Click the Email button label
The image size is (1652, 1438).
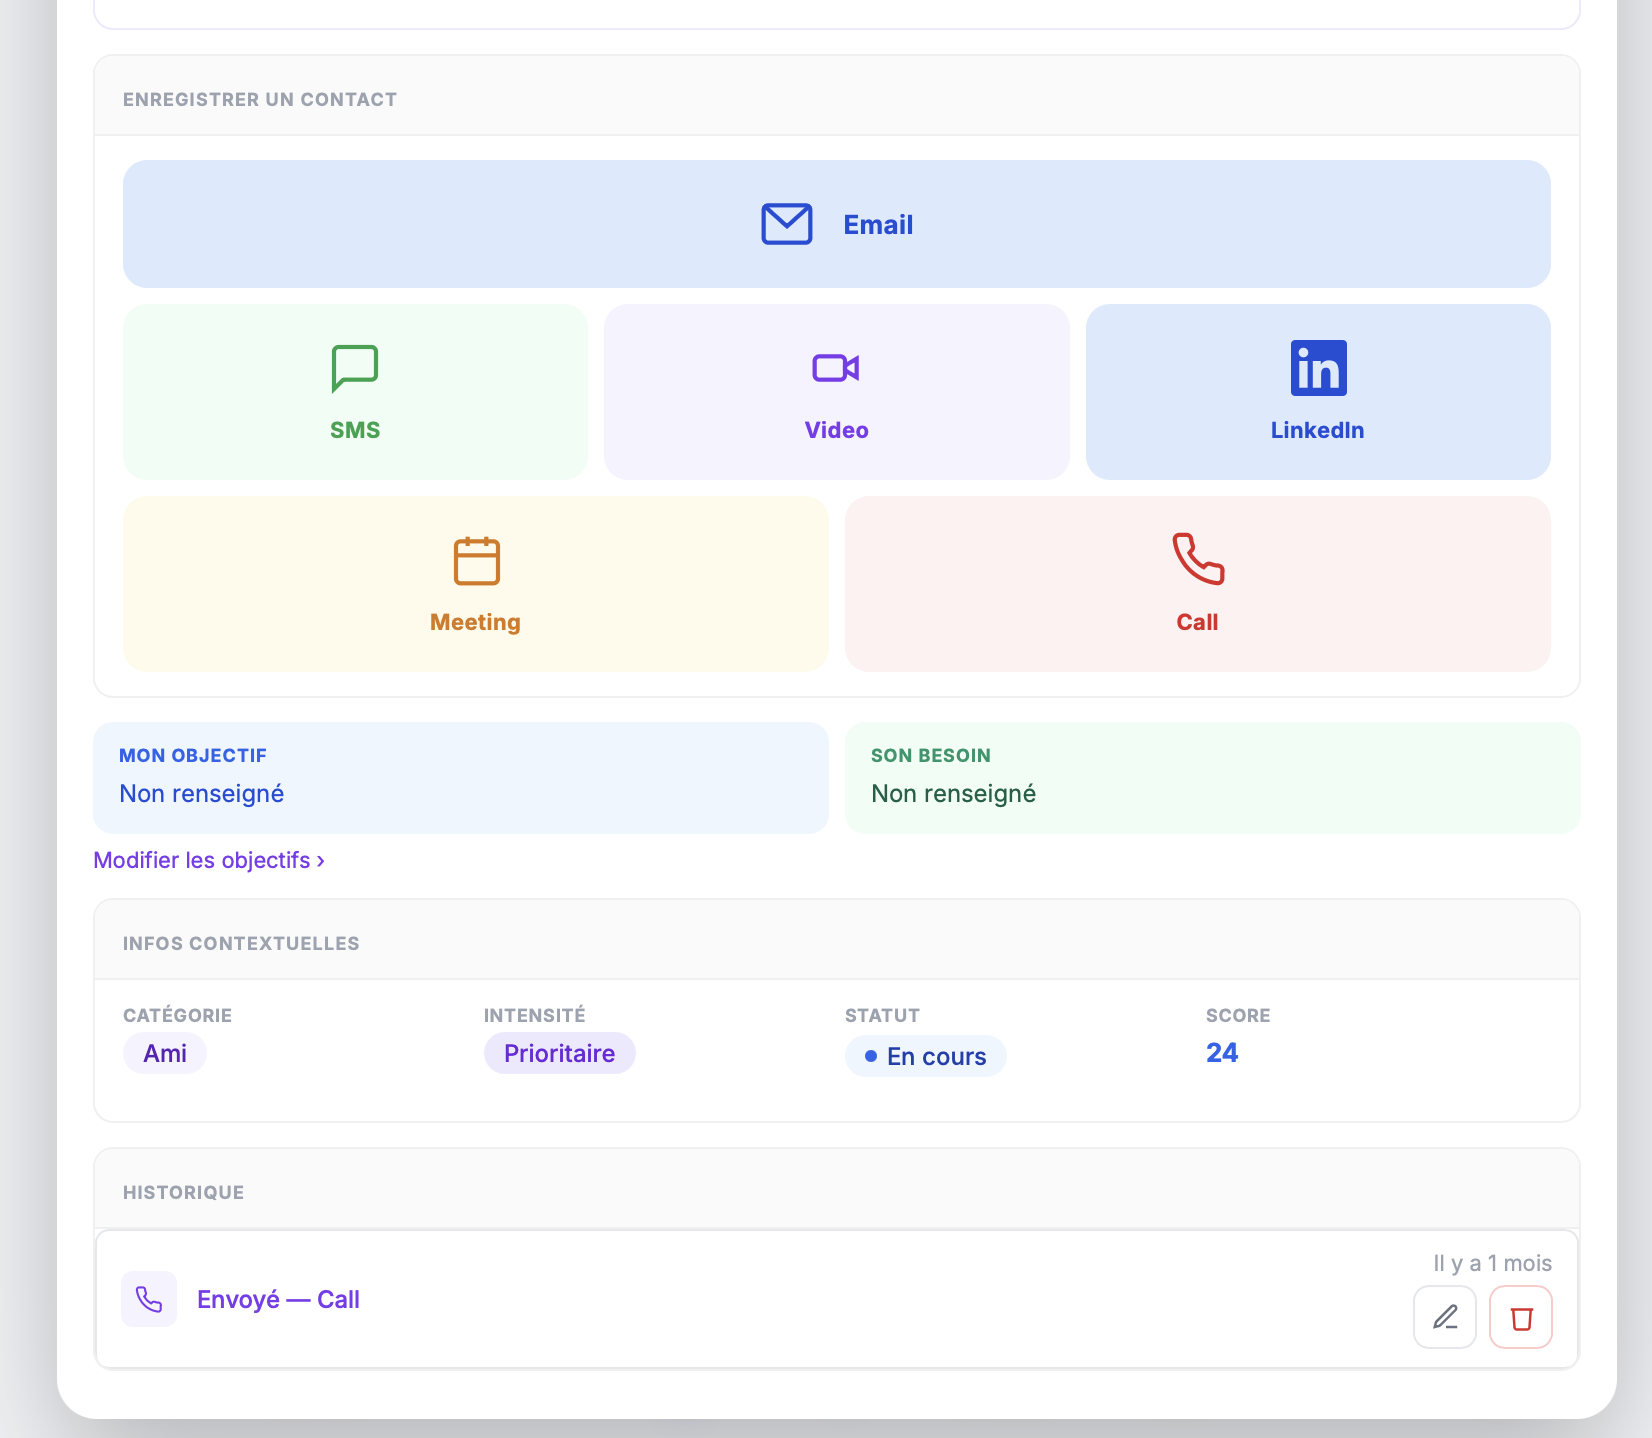[x=878, y=224]
